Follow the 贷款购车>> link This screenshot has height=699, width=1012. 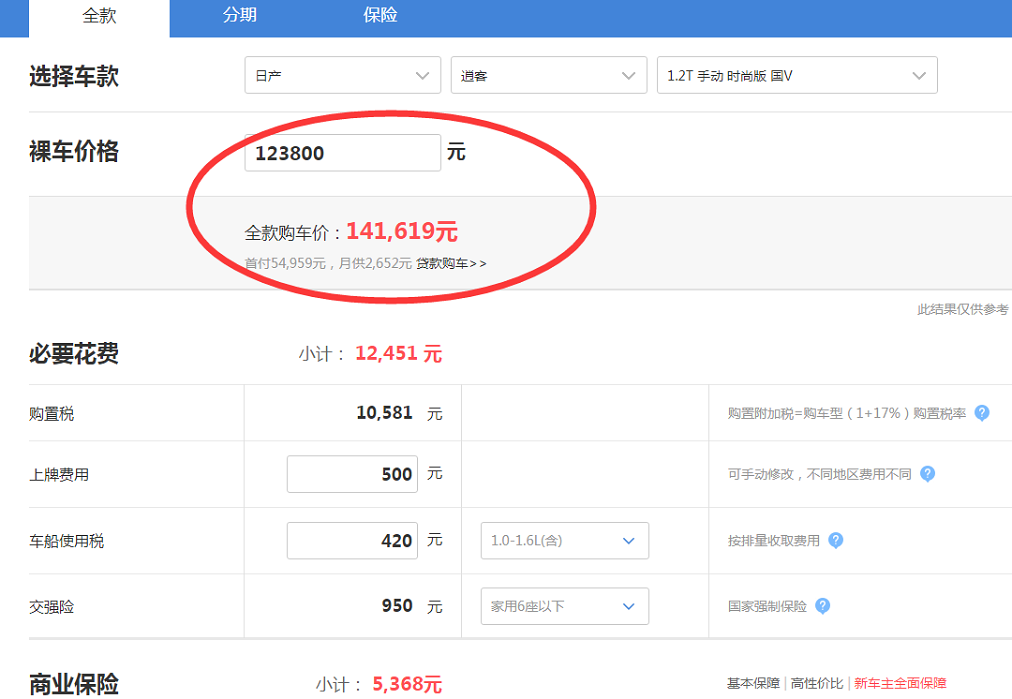tap(451, 263)
